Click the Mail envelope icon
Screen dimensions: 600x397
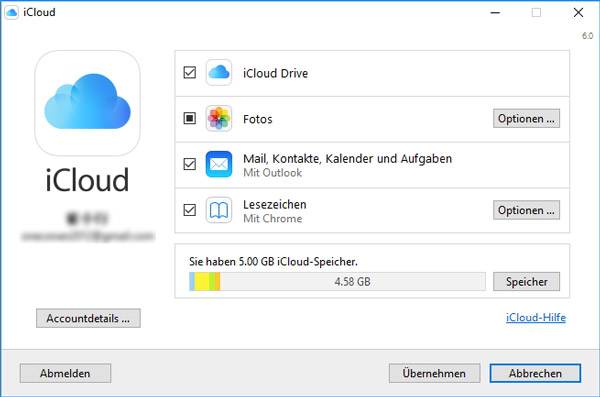point(218,164)
